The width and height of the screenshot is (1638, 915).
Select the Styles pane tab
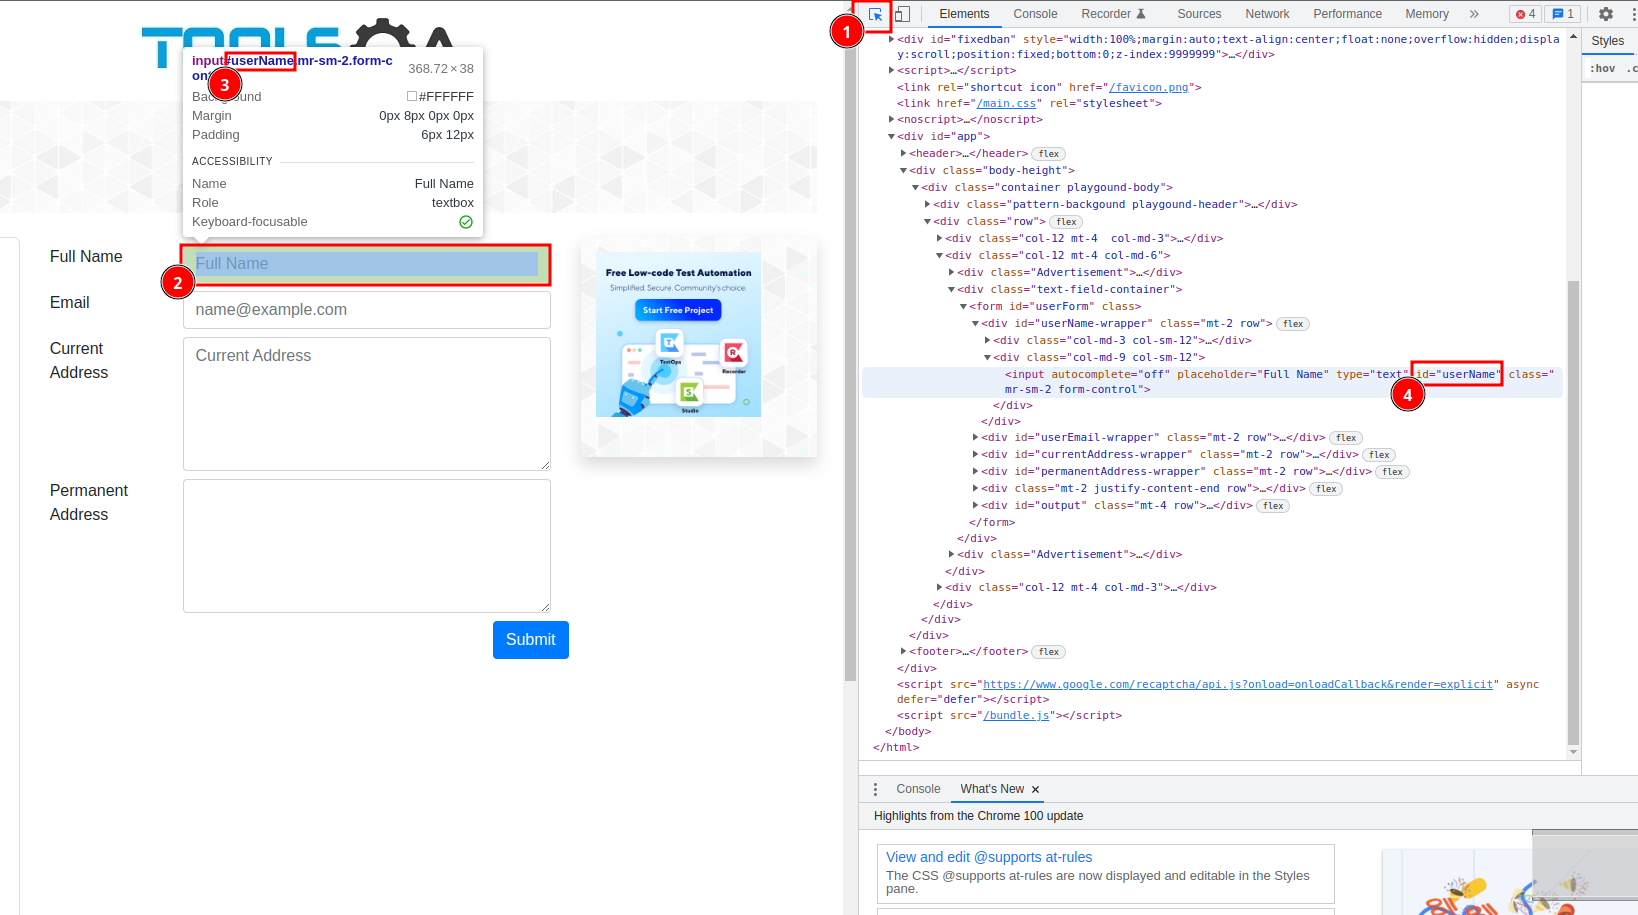pyautogui.click(x=1608, y=41)
